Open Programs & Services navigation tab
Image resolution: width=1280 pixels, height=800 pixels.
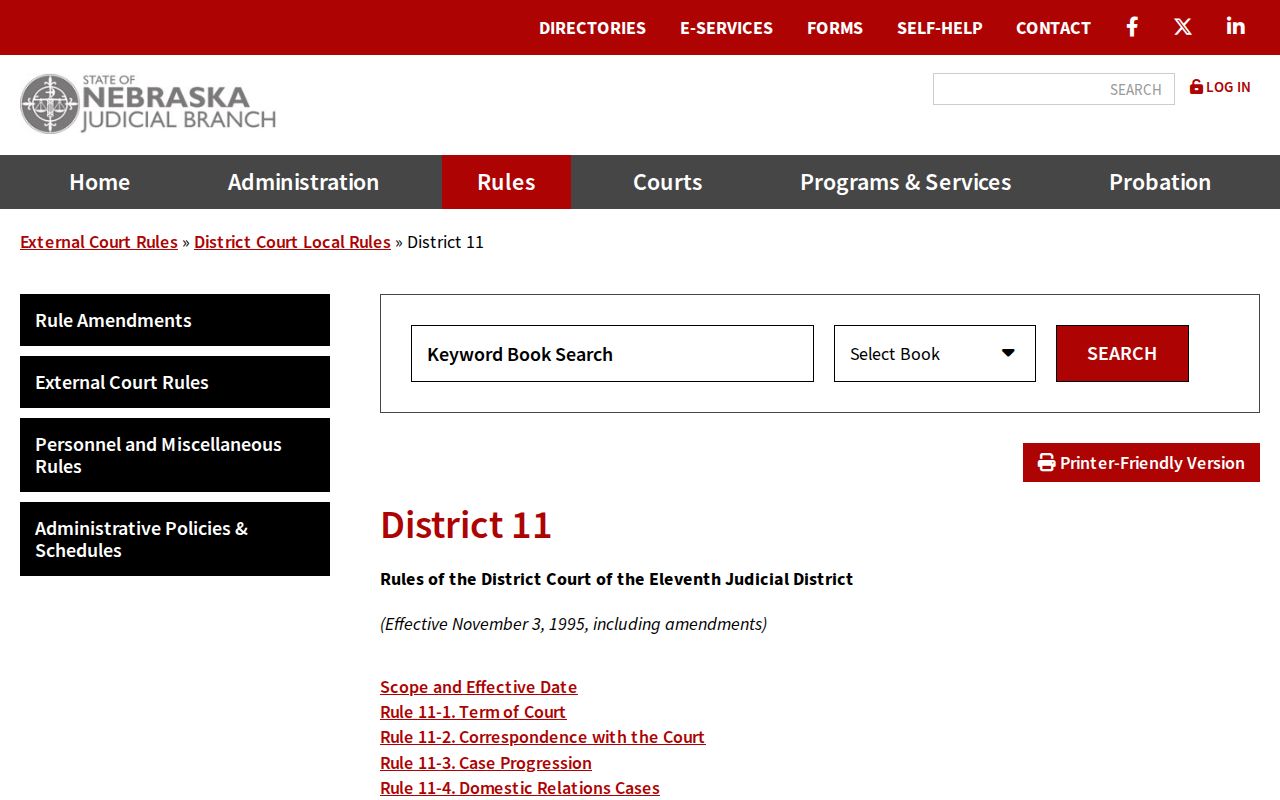coord(905,182)
